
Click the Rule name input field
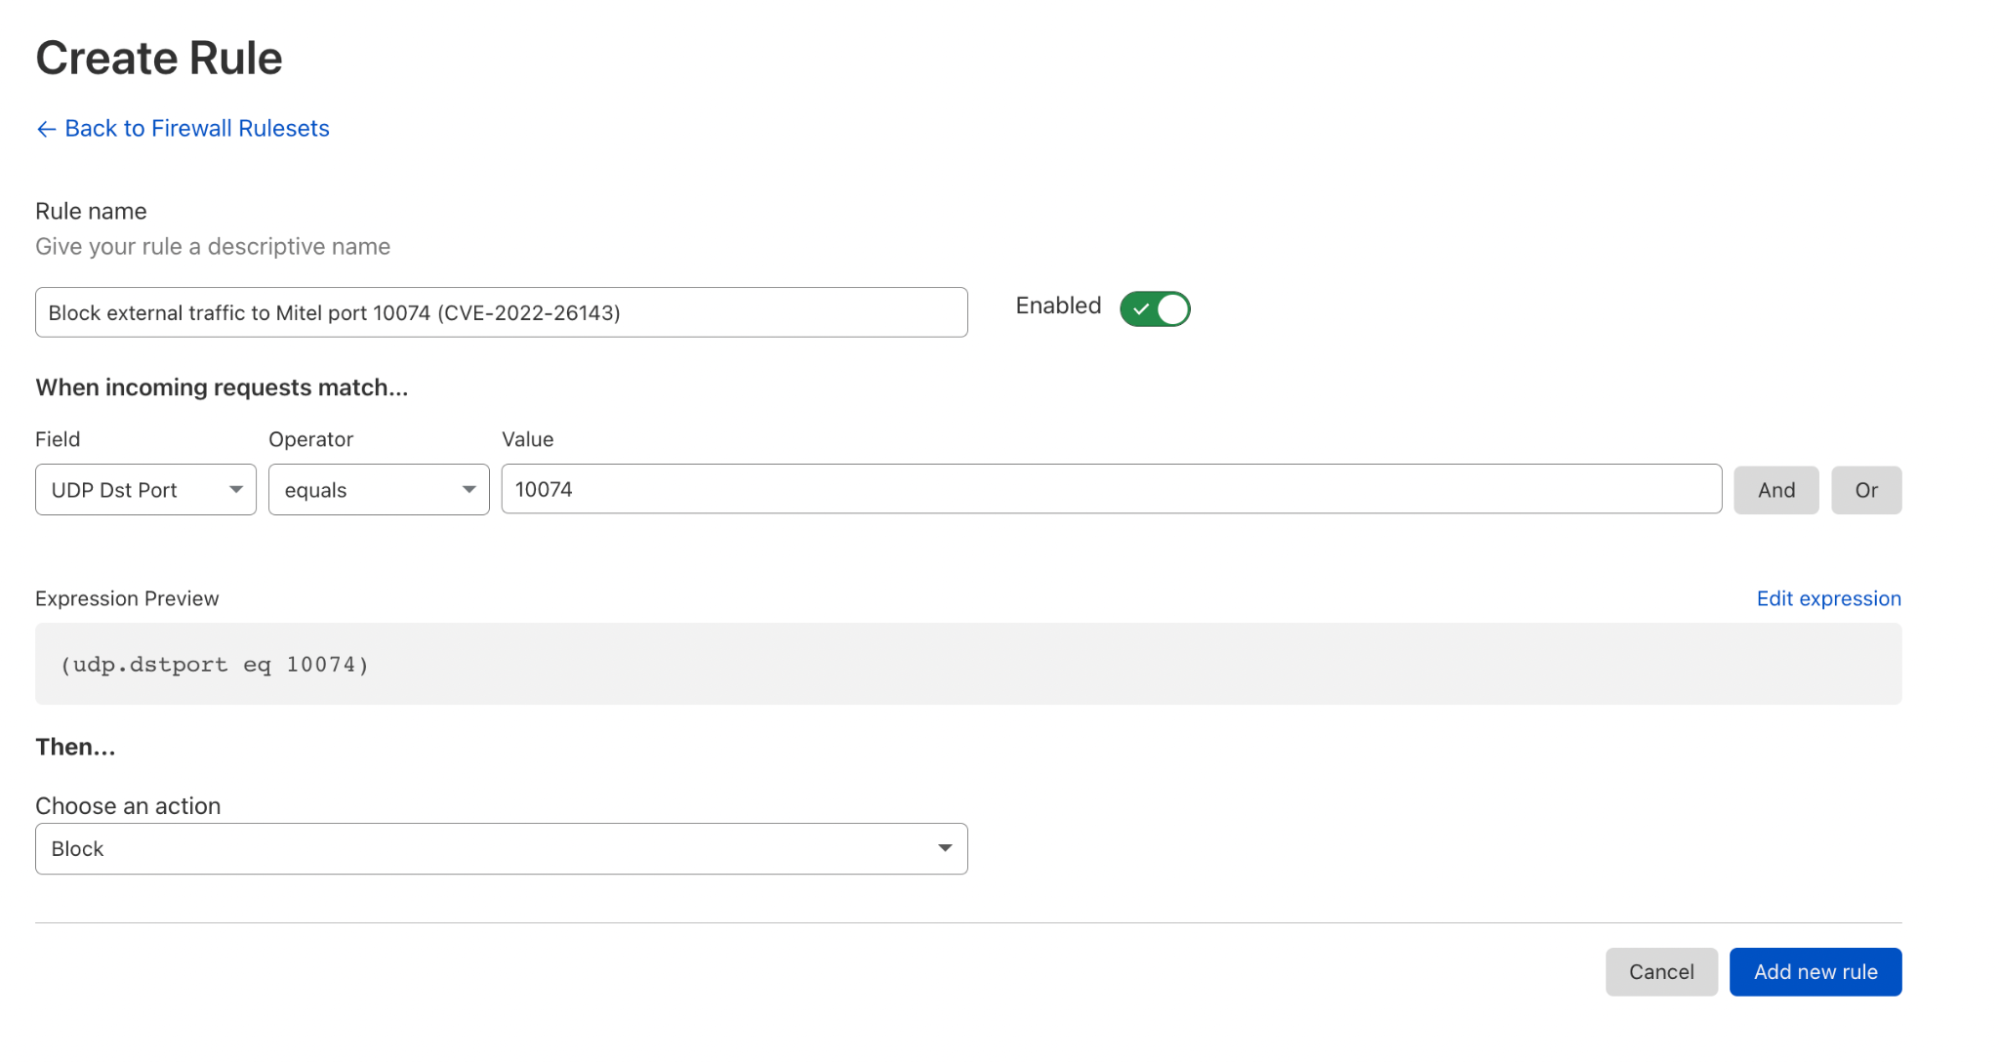(x=501, y=312)
